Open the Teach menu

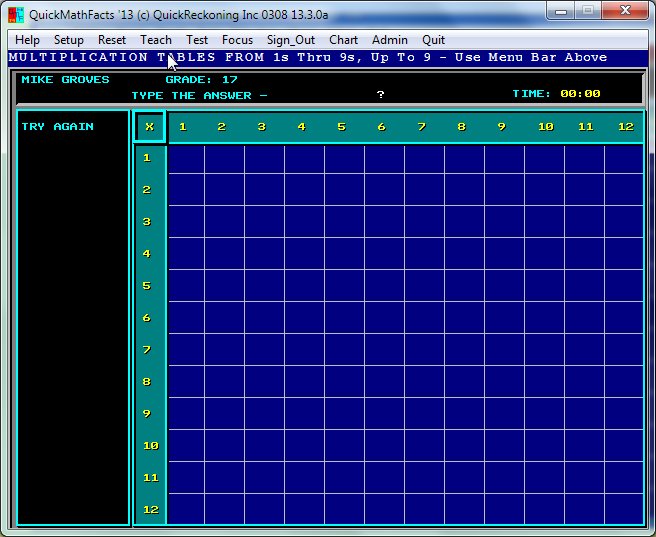coord(156,40)
